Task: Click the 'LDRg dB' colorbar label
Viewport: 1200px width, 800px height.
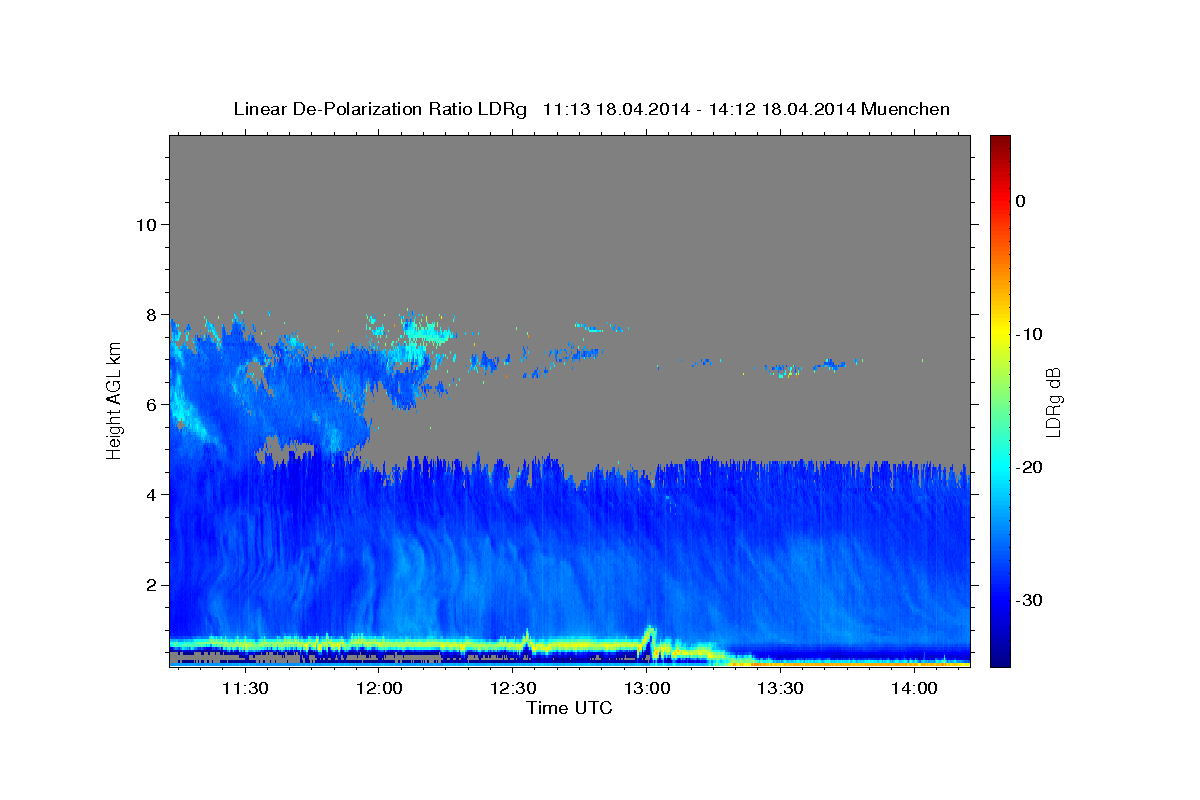Action: click(x=1052, y=402)
